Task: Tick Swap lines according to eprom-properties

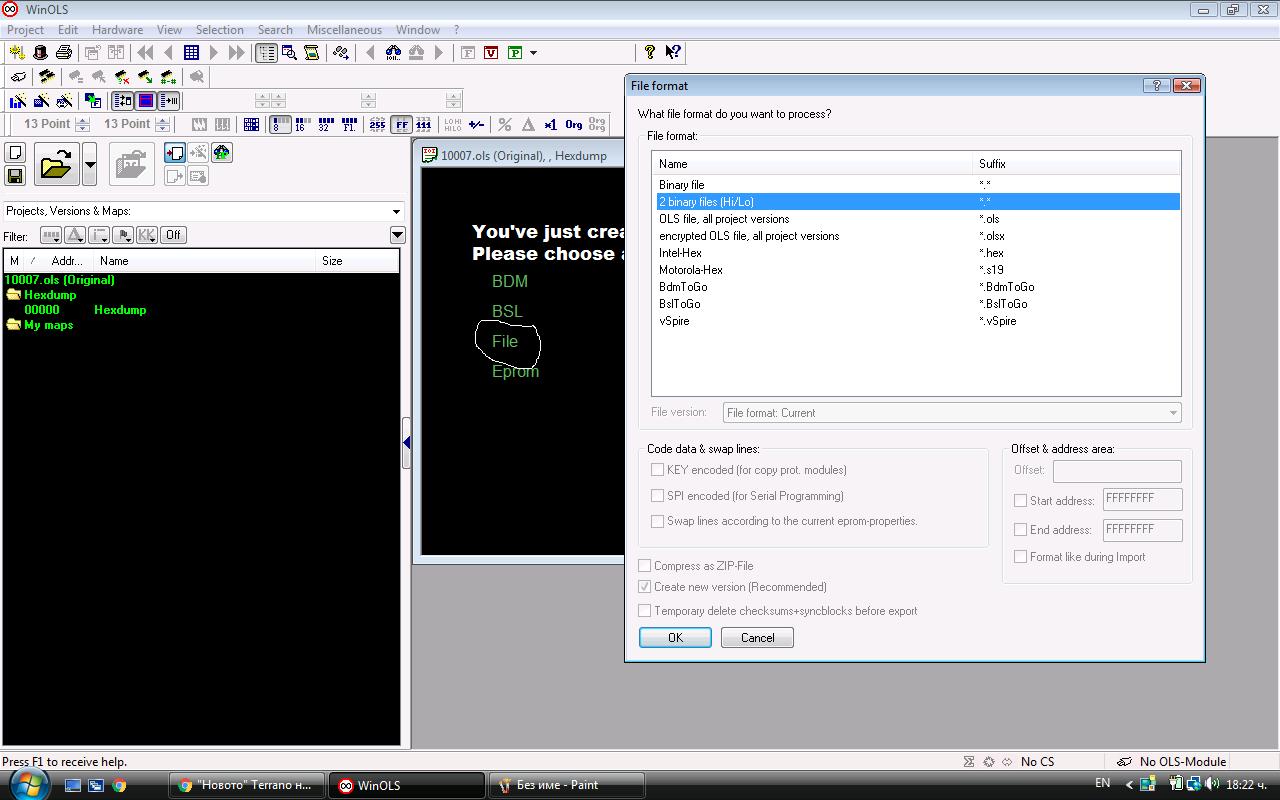Action: tap(657, 521)
